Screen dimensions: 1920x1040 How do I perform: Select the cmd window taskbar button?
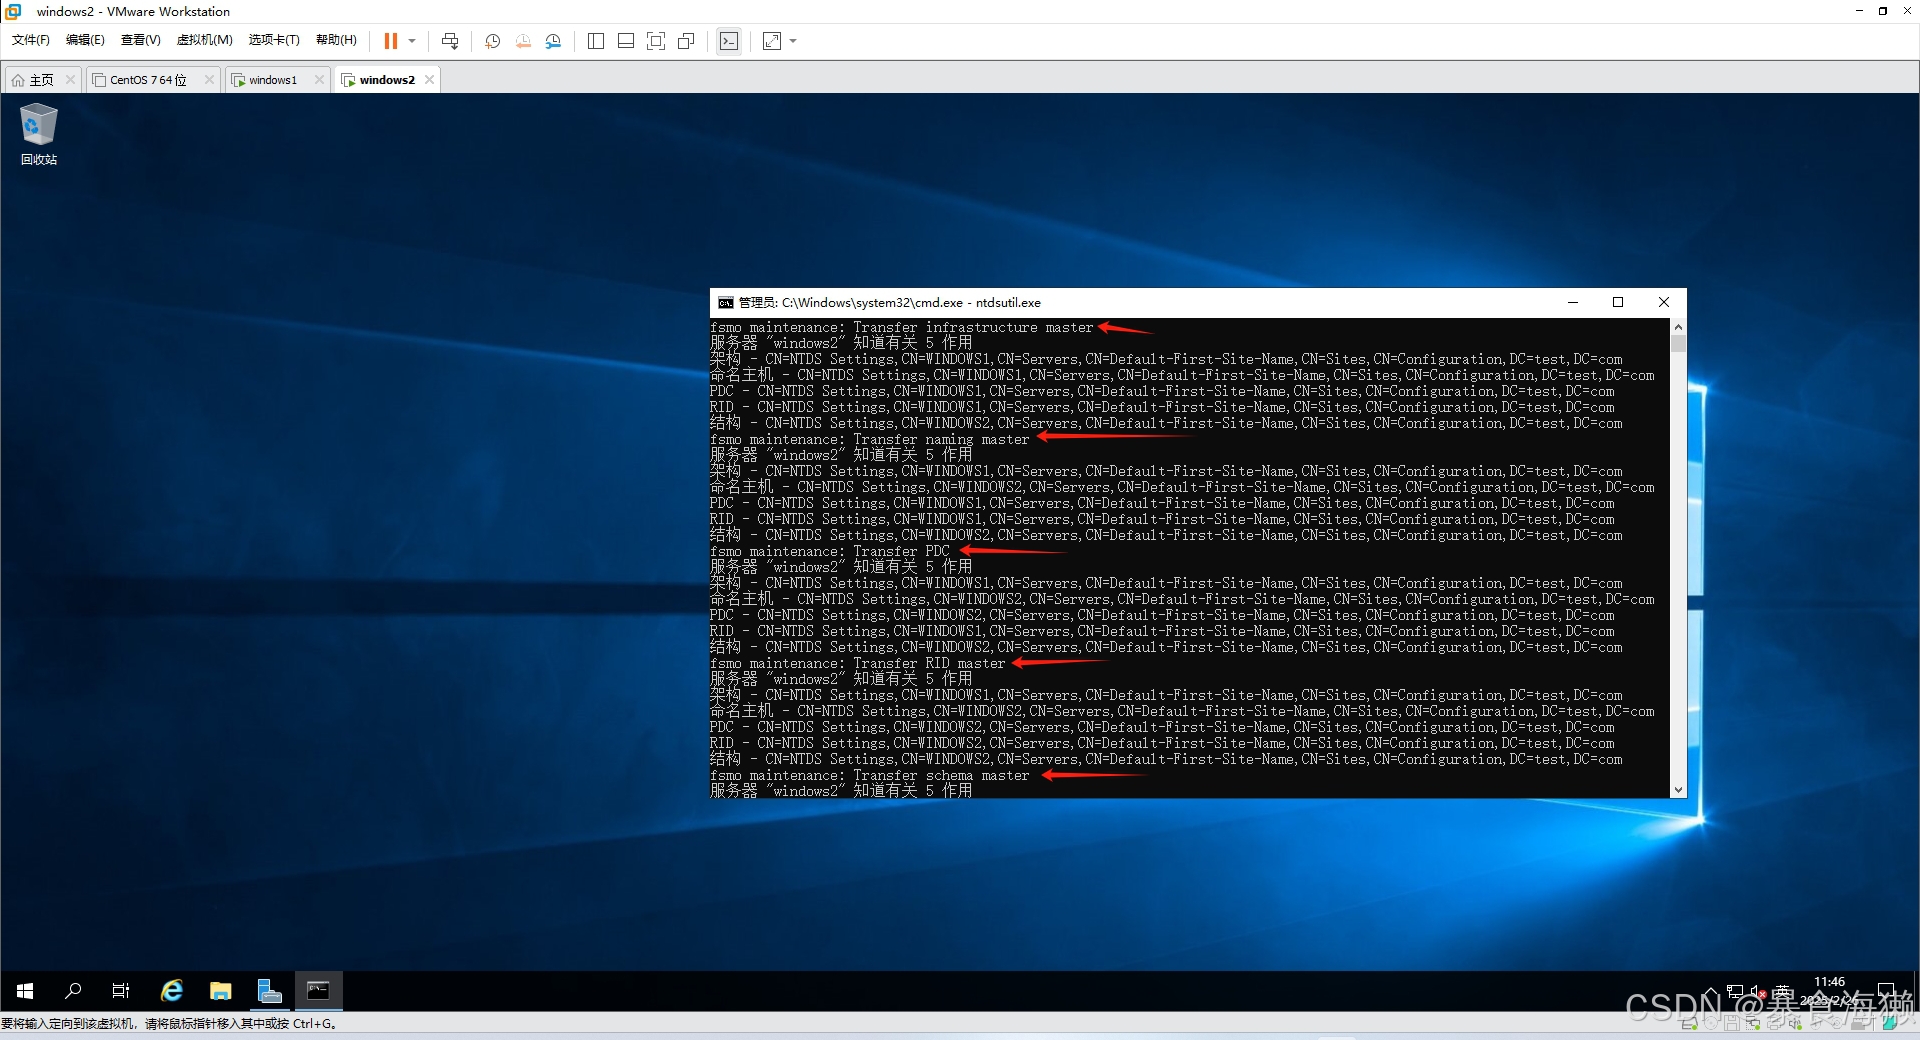coord(319,991)
